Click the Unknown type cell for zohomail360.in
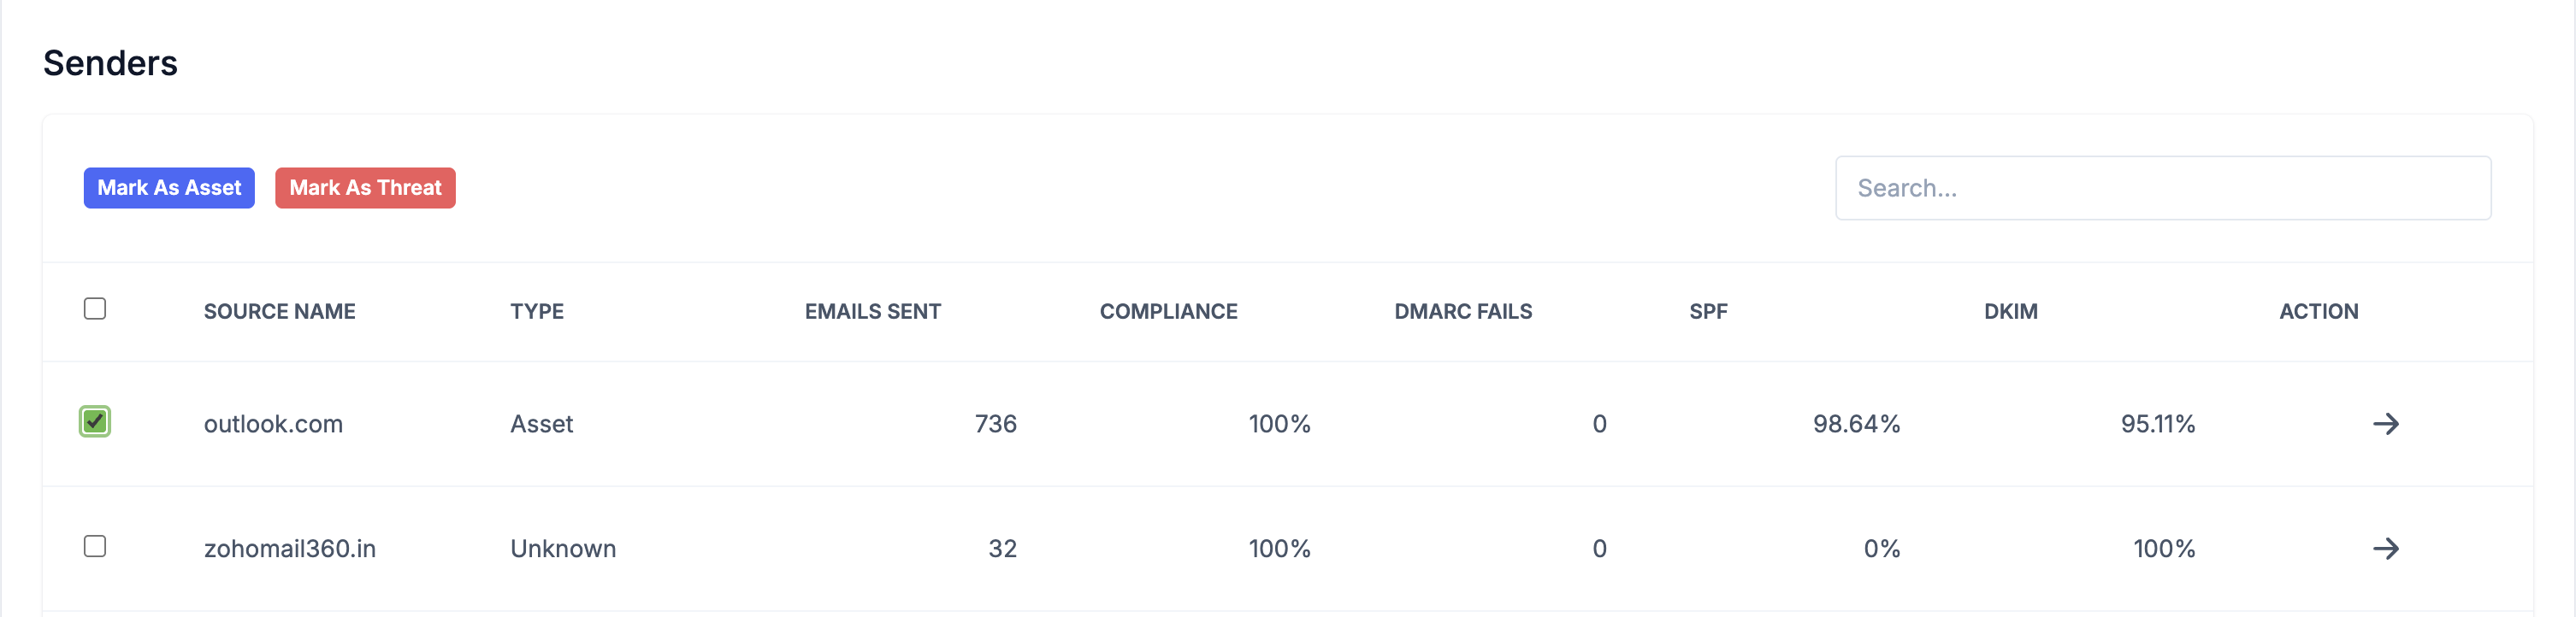The image size is (2576, 617). pyautogui.click(x=563, y=549)
